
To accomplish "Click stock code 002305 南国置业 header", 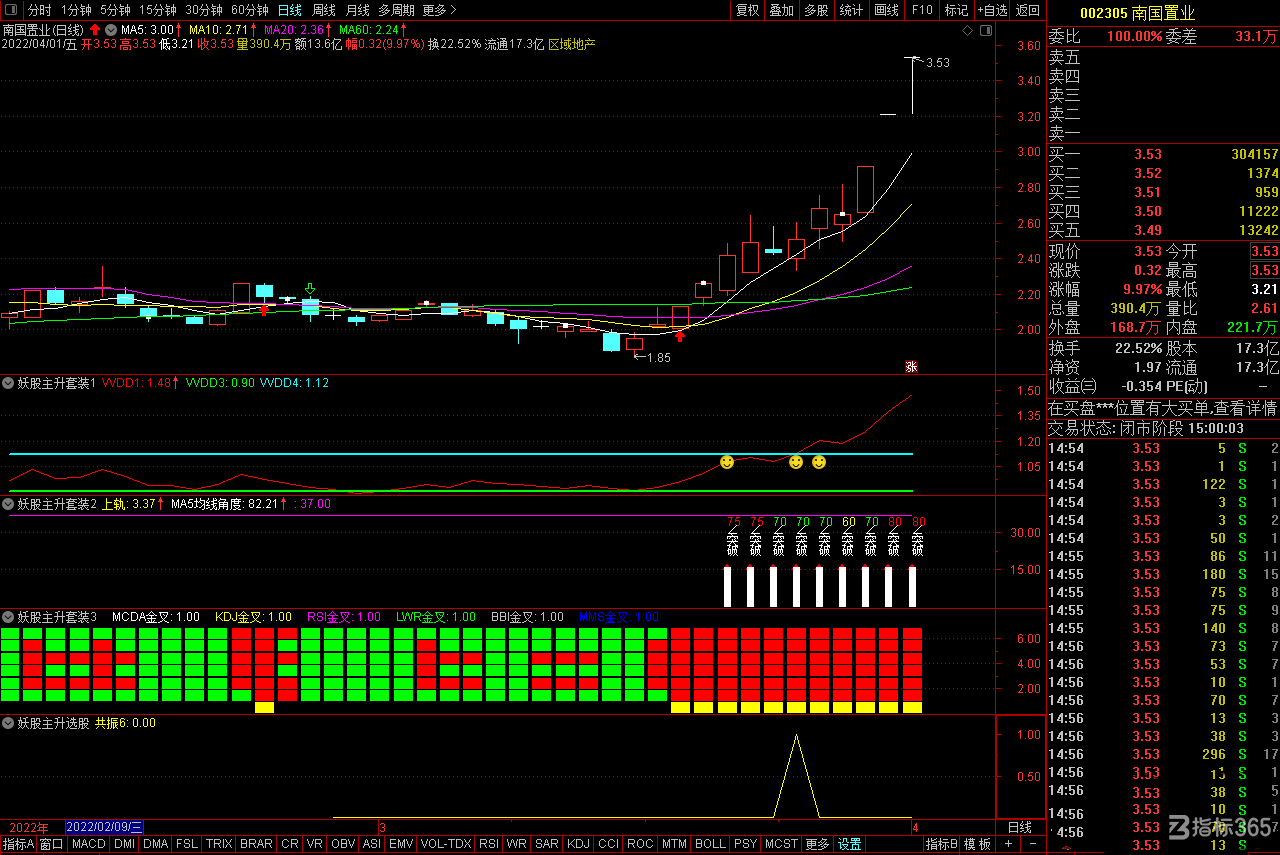I will point(1137,13).
